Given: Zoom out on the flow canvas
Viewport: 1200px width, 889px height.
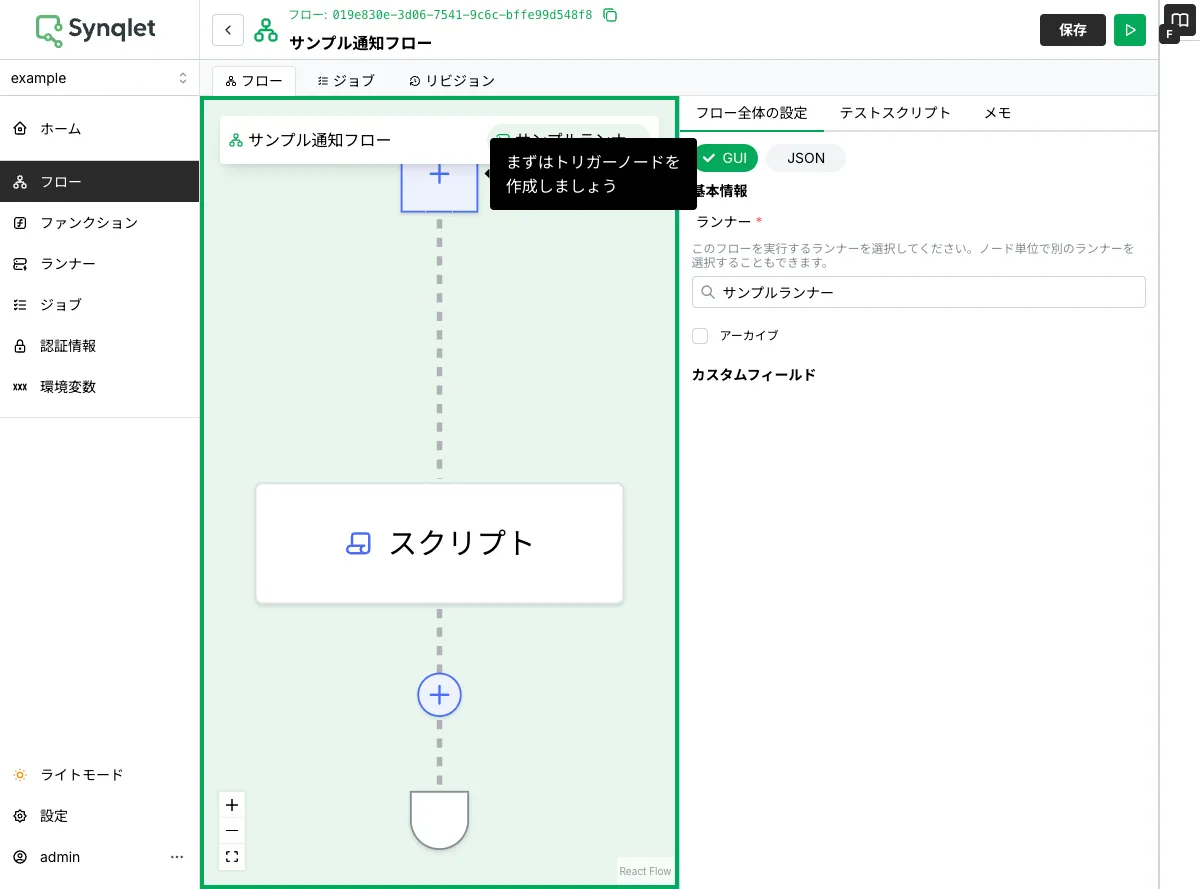Looking at the screenshot, I should [232, 831].
